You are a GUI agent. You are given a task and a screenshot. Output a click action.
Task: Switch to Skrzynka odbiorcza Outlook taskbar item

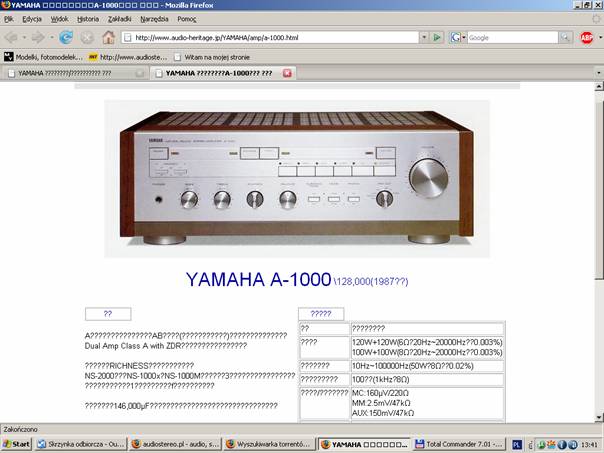click(x=81, y=444)
